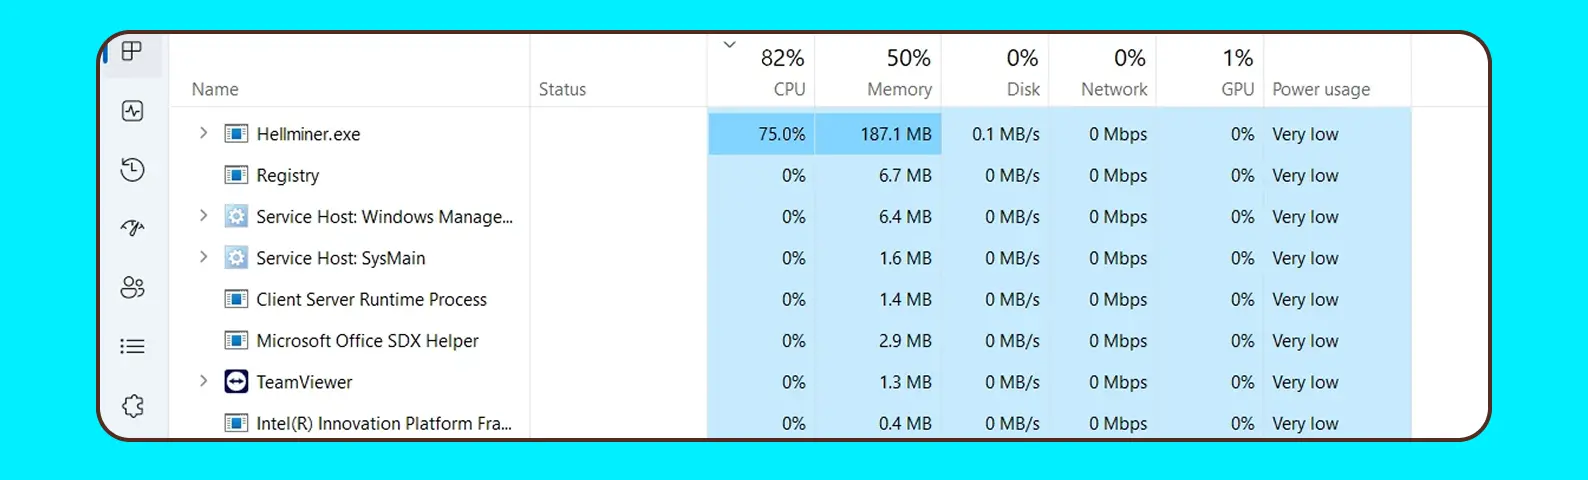Expand the TeamViewer process group

point(203,382)
